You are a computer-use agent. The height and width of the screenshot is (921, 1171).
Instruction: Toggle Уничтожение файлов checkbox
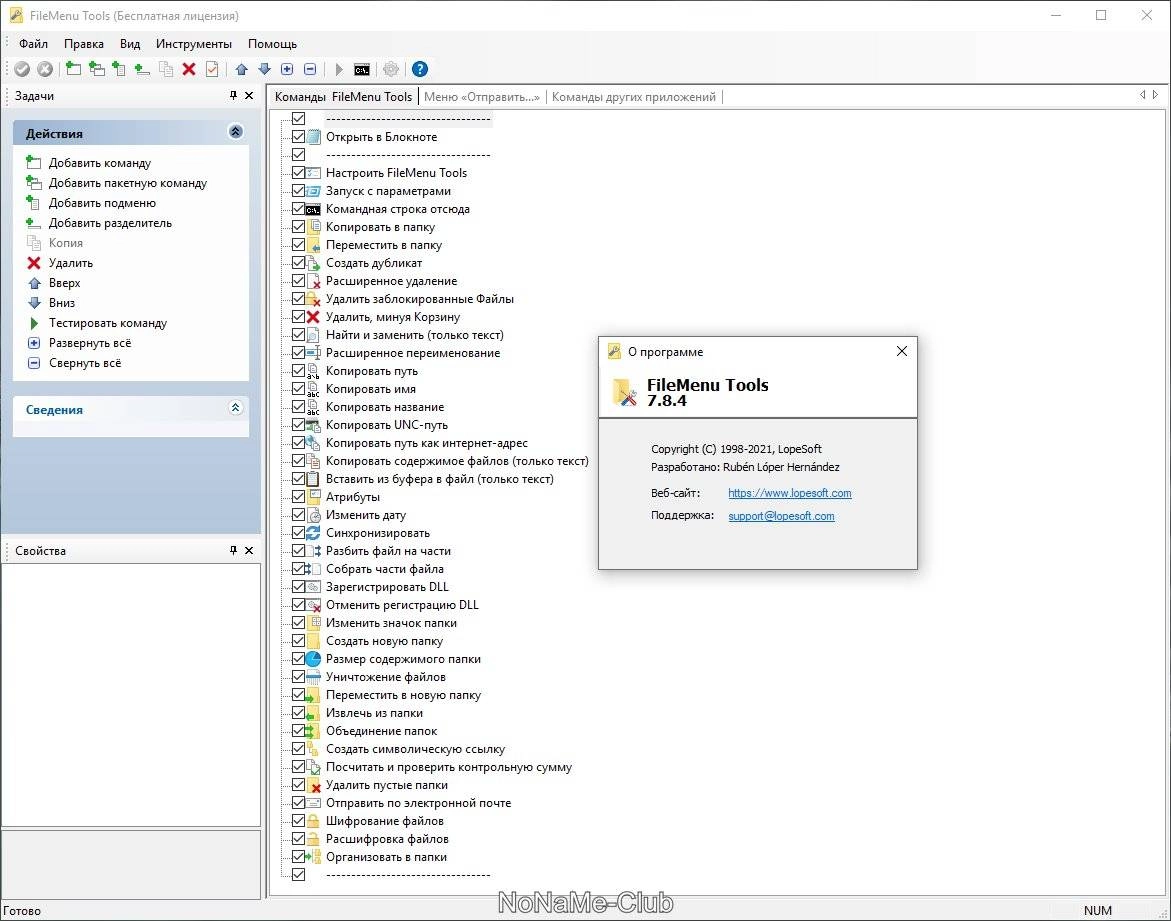click(298, 677)
